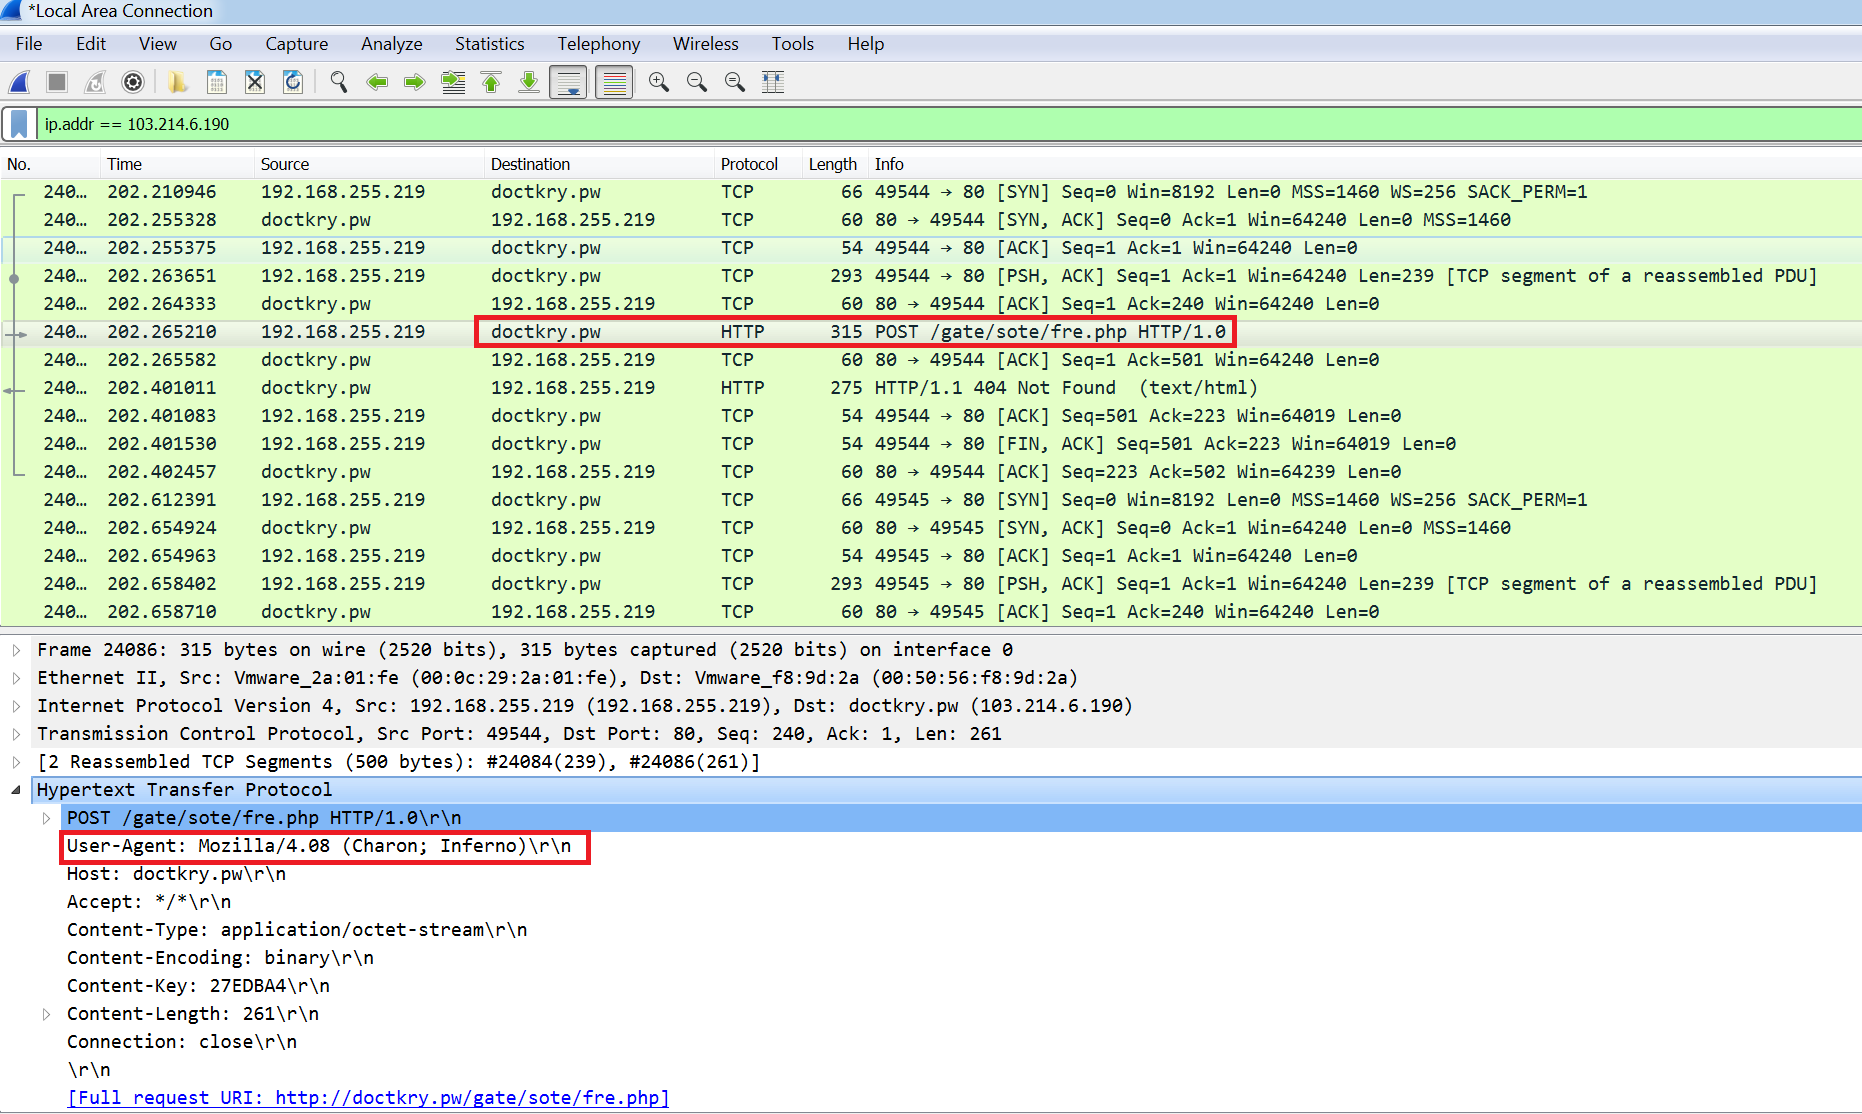
Task: Sort packets by the No. column
Action: [x=50, y=164]
